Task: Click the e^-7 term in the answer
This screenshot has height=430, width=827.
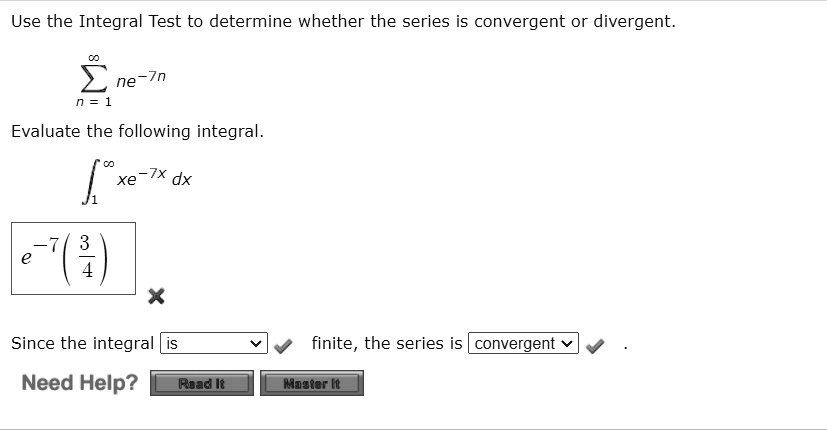Action: [x=40, y=252]
